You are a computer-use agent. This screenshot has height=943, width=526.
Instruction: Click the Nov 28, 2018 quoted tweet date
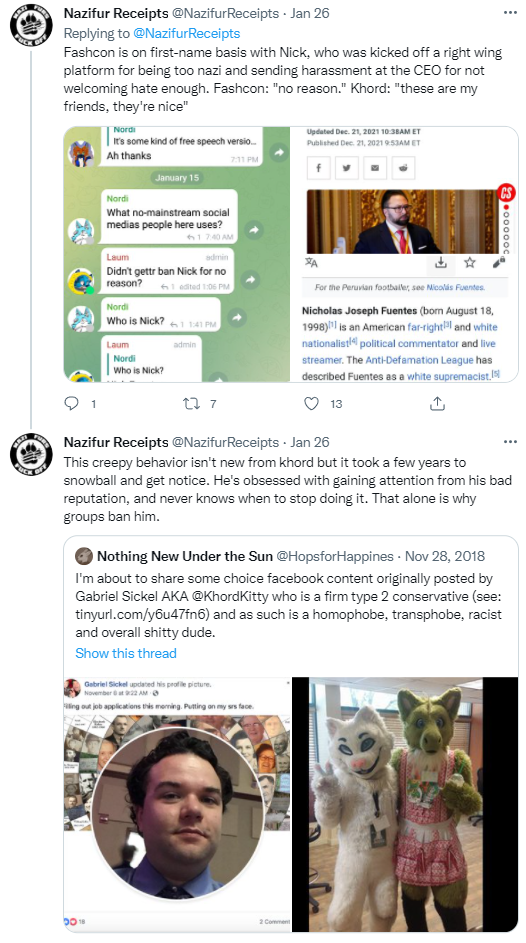[x=445, y=556]
